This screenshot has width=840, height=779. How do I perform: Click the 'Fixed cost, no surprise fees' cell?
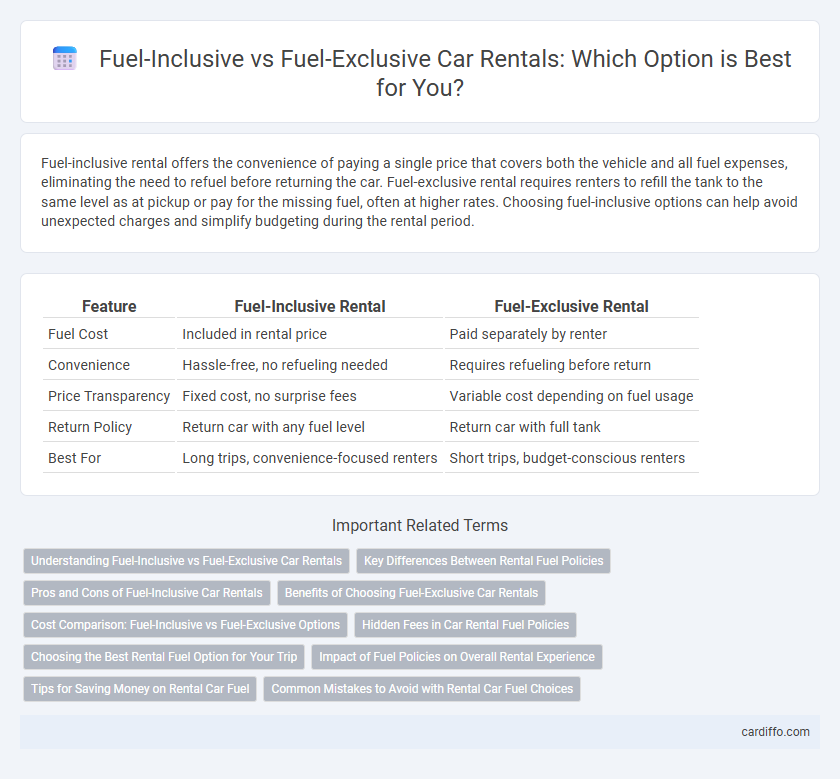(310, 396)
